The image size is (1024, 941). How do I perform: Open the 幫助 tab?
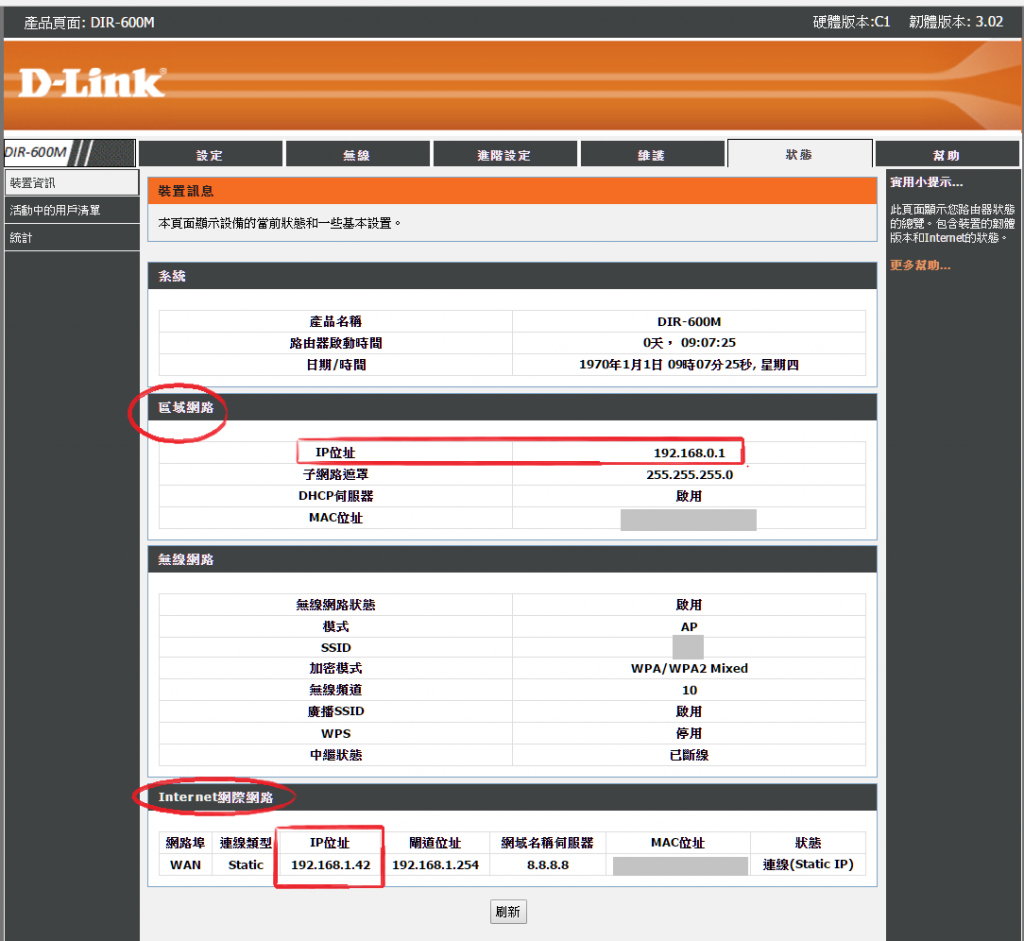tap(946, 155)
